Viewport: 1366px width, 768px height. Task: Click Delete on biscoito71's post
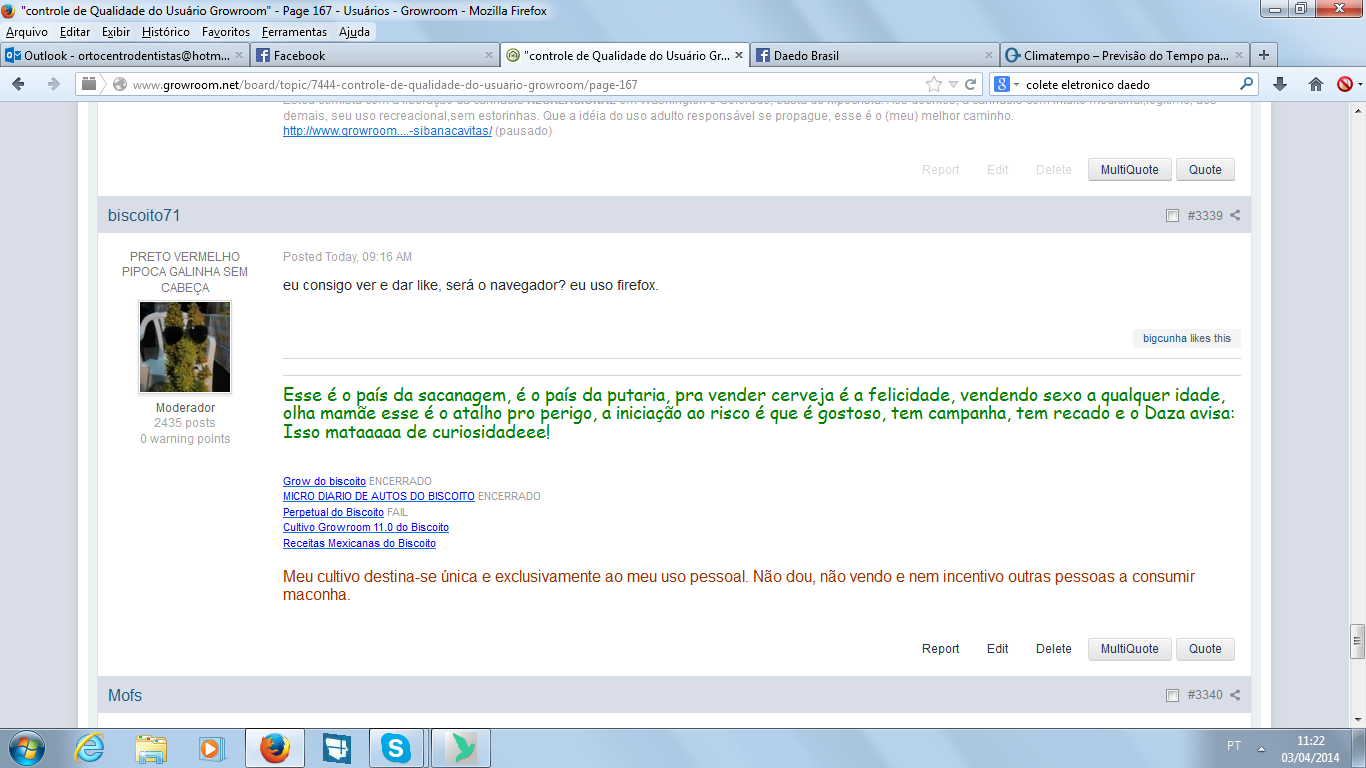tap(1054, 649)
